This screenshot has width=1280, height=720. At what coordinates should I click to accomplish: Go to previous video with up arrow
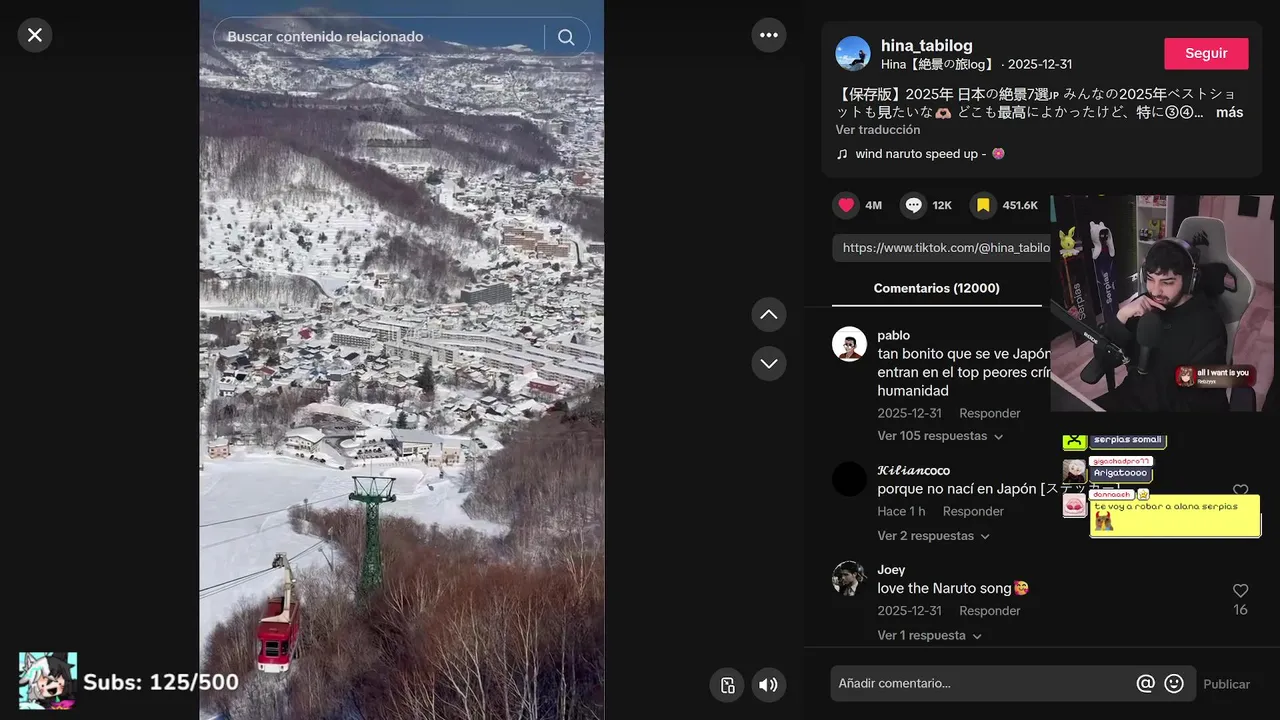(x=769, y=314)
